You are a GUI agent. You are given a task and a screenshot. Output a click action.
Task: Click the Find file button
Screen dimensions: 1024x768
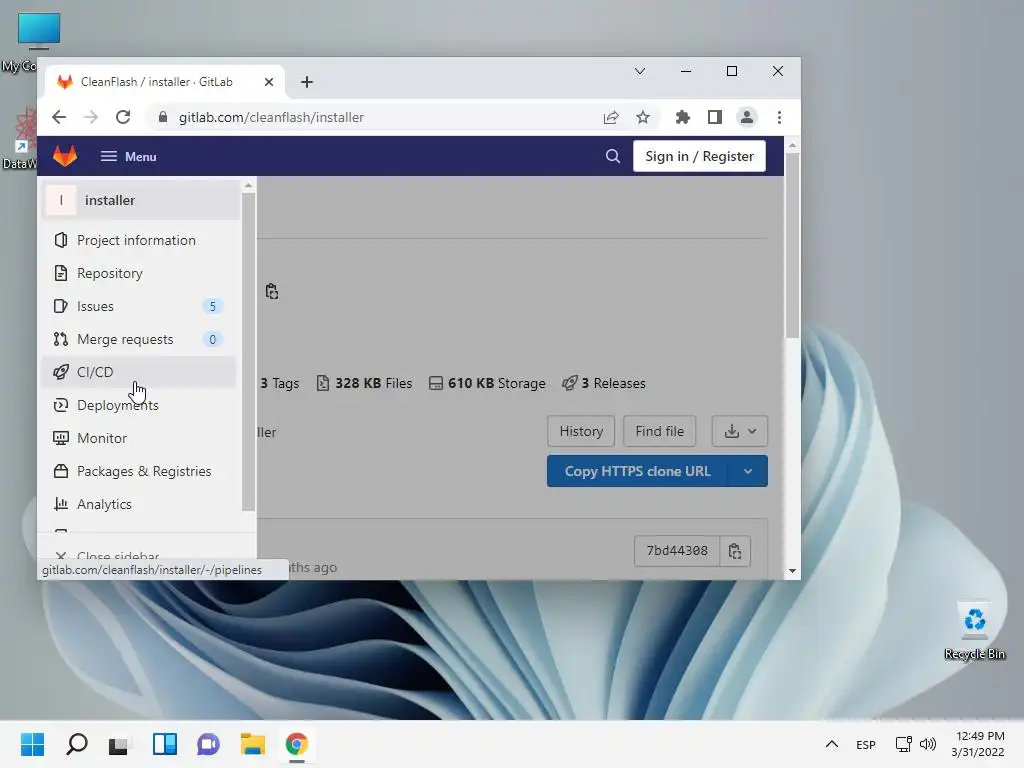pos(660,432)
